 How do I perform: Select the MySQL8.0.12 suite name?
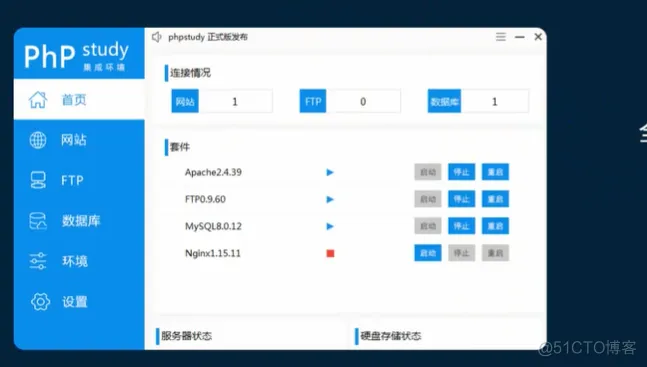tap(213, 226)
